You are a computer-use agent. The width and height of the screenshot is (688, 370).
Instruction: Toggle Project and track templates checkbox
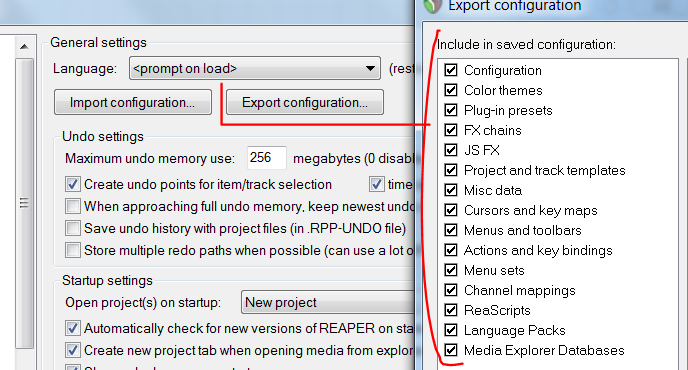(x=451, y=170)
